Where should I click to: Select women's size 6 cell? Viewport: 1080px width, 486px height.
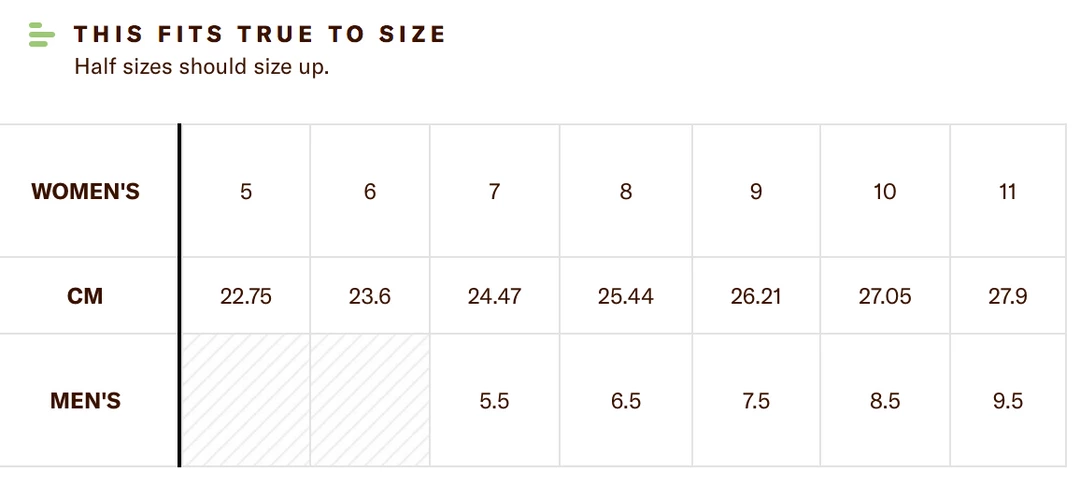(370, 191)
